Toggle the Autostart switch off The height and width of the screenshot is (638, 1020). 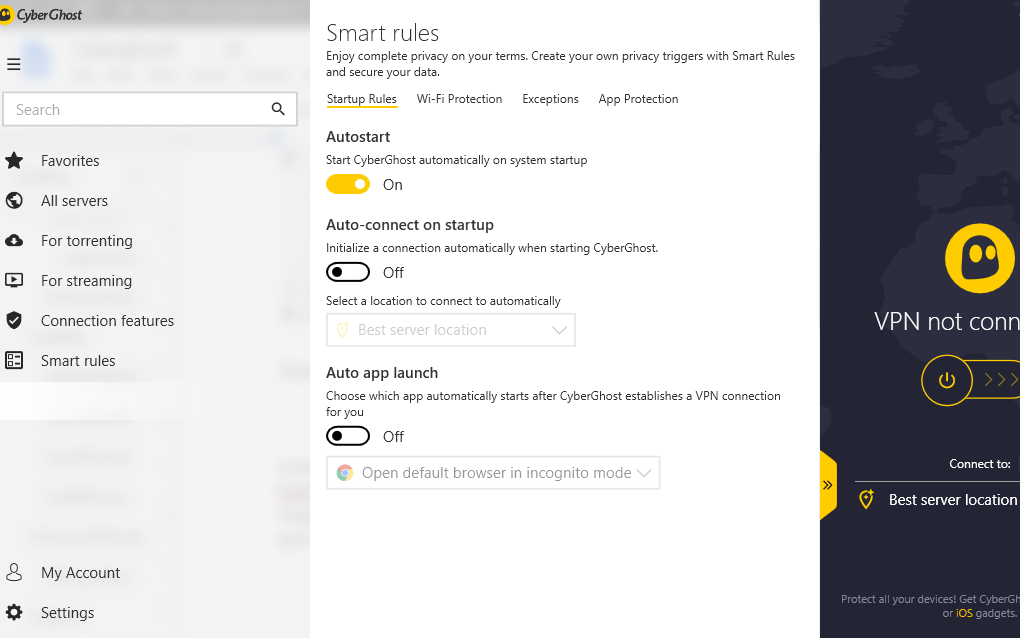click(x=348, y=185)
